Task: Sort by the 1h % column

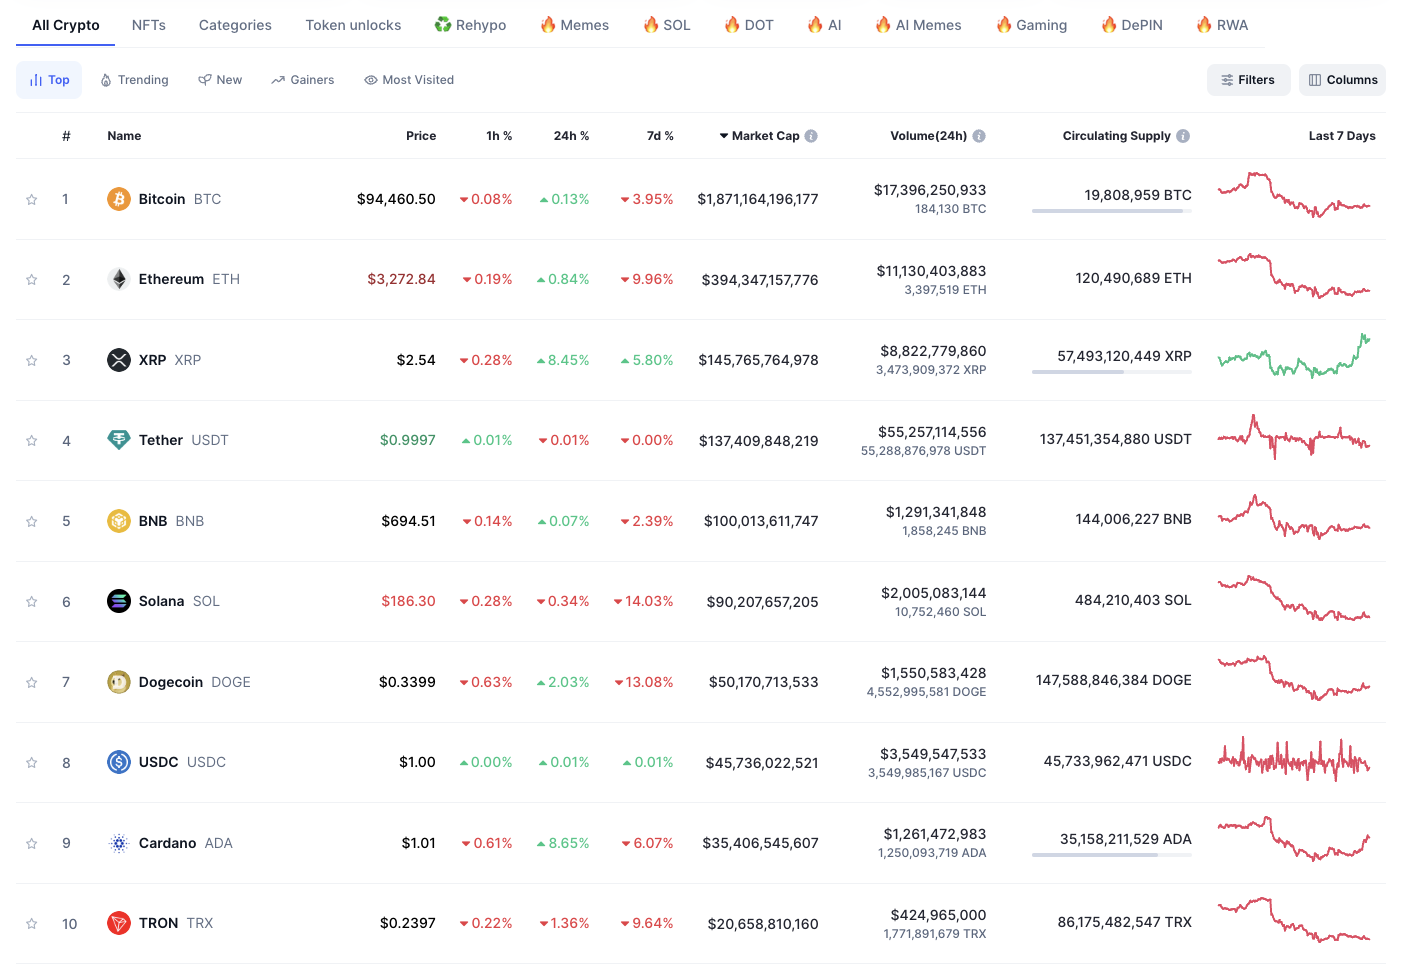Action: (x=499, y=136)
